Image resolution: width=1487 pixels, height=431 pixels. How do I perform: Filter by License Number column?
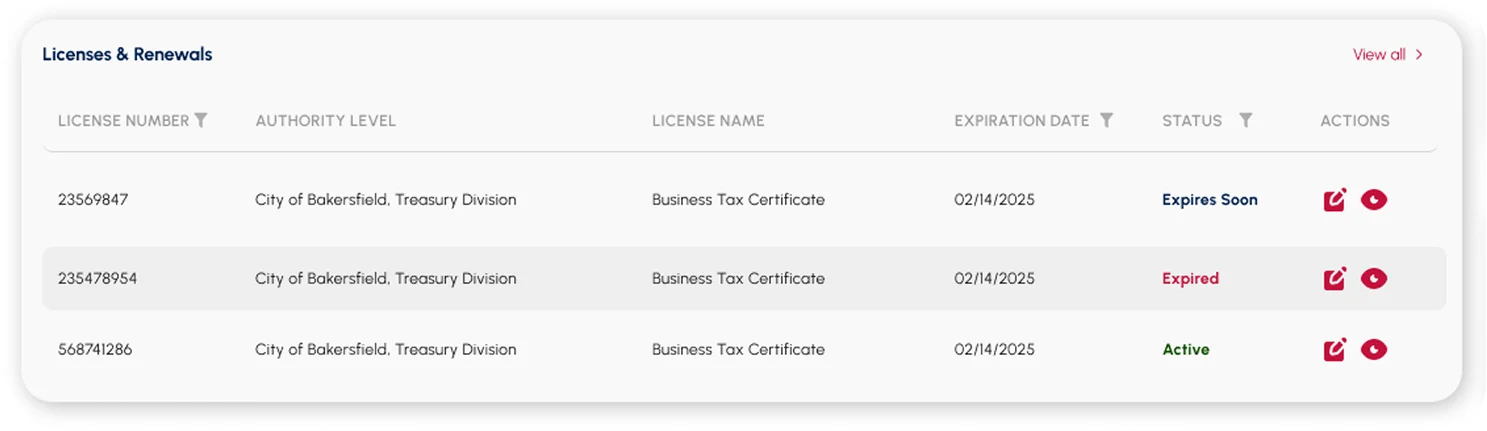click(201, 121)
